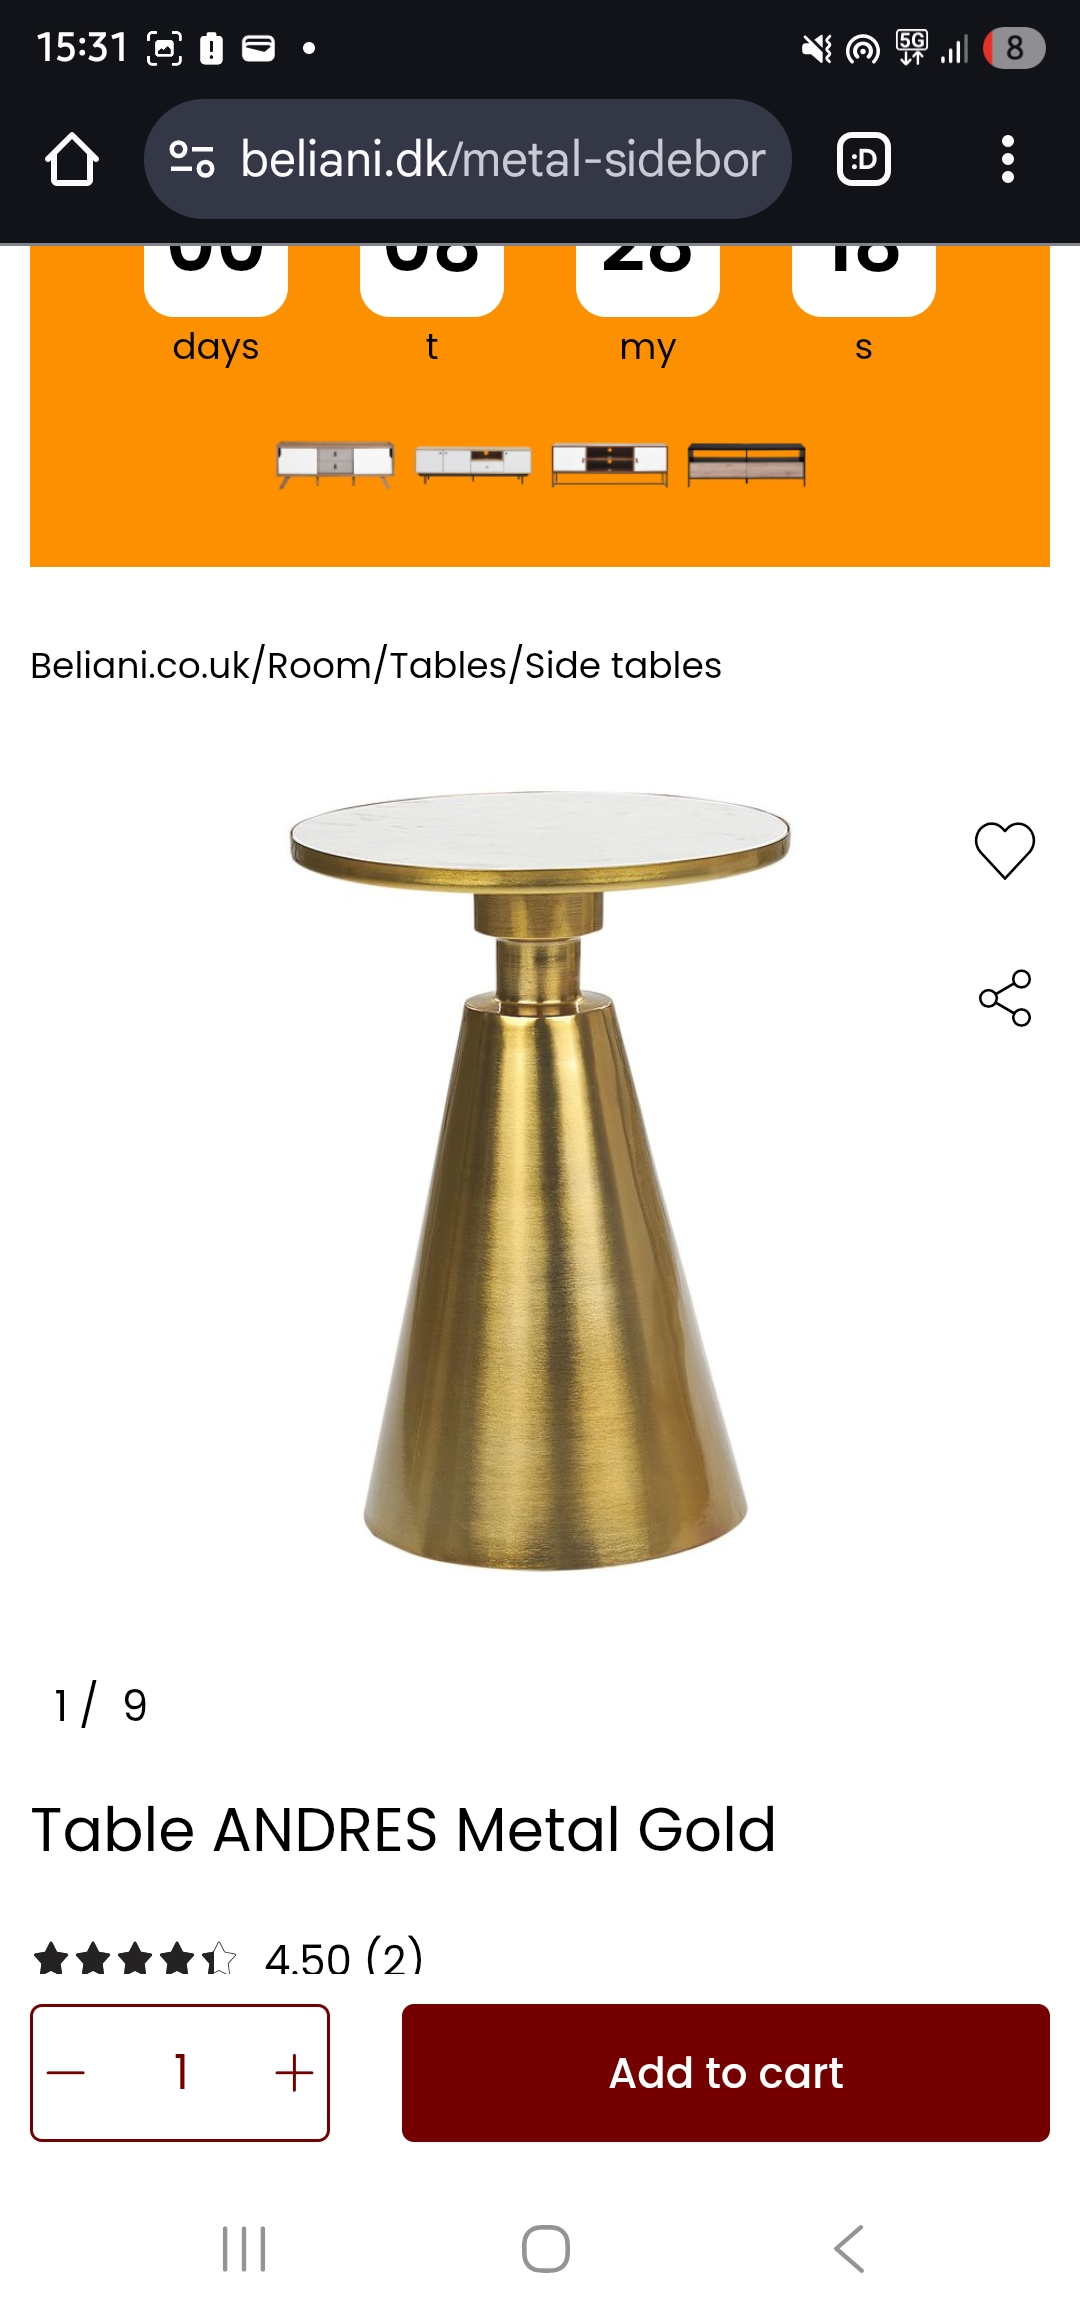Open the tab switcher button
Screen dimensions: 1080x2316
[x=864, y=159]
